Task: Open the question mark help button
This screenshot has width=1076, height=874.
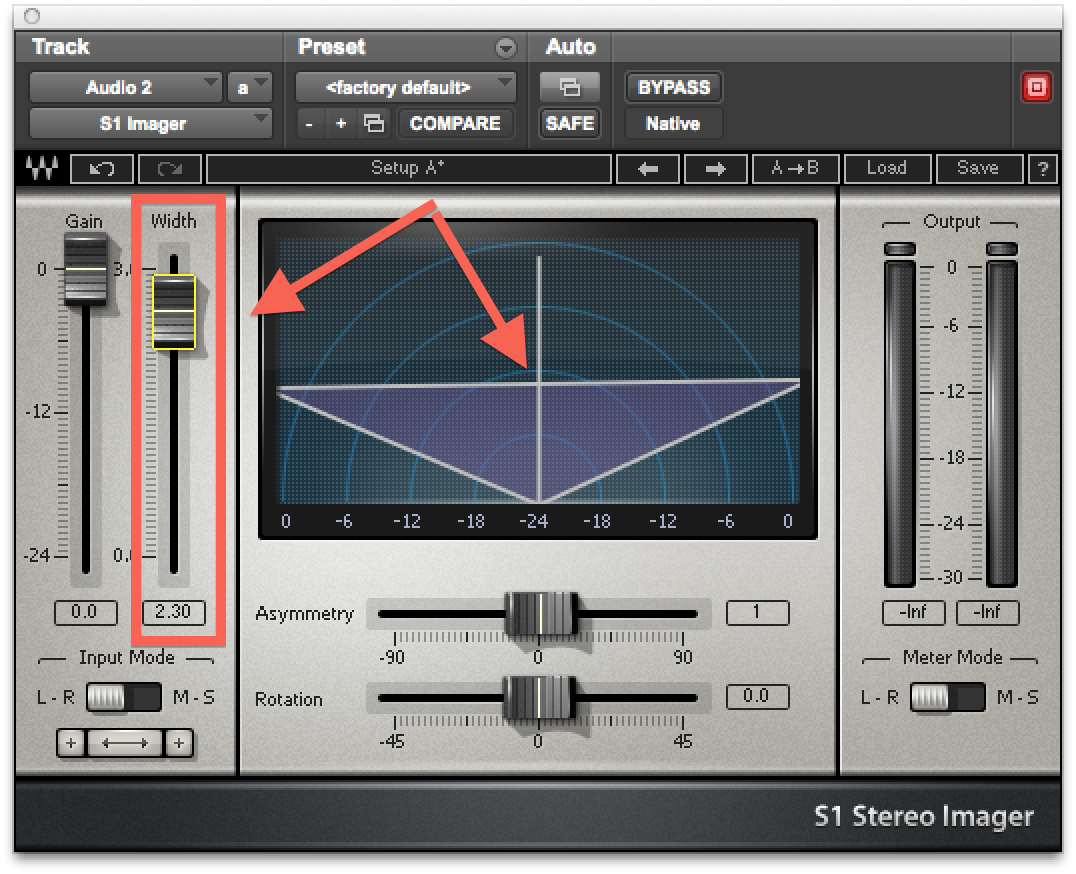Action: (x=1043, y=169)
